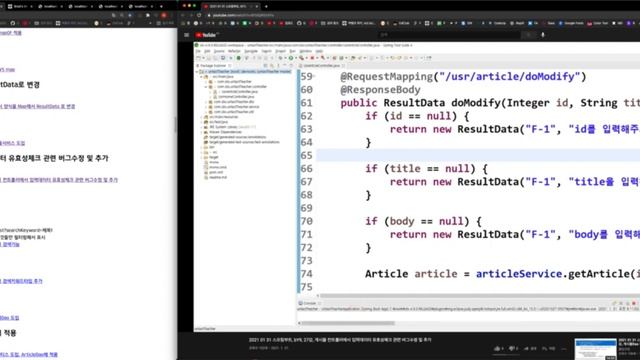The height and width of the screenshot is (360, 640).
Task: Click the New file toolbar icon in the IDE
Action: pyautogui.click(x=199, y=58)
